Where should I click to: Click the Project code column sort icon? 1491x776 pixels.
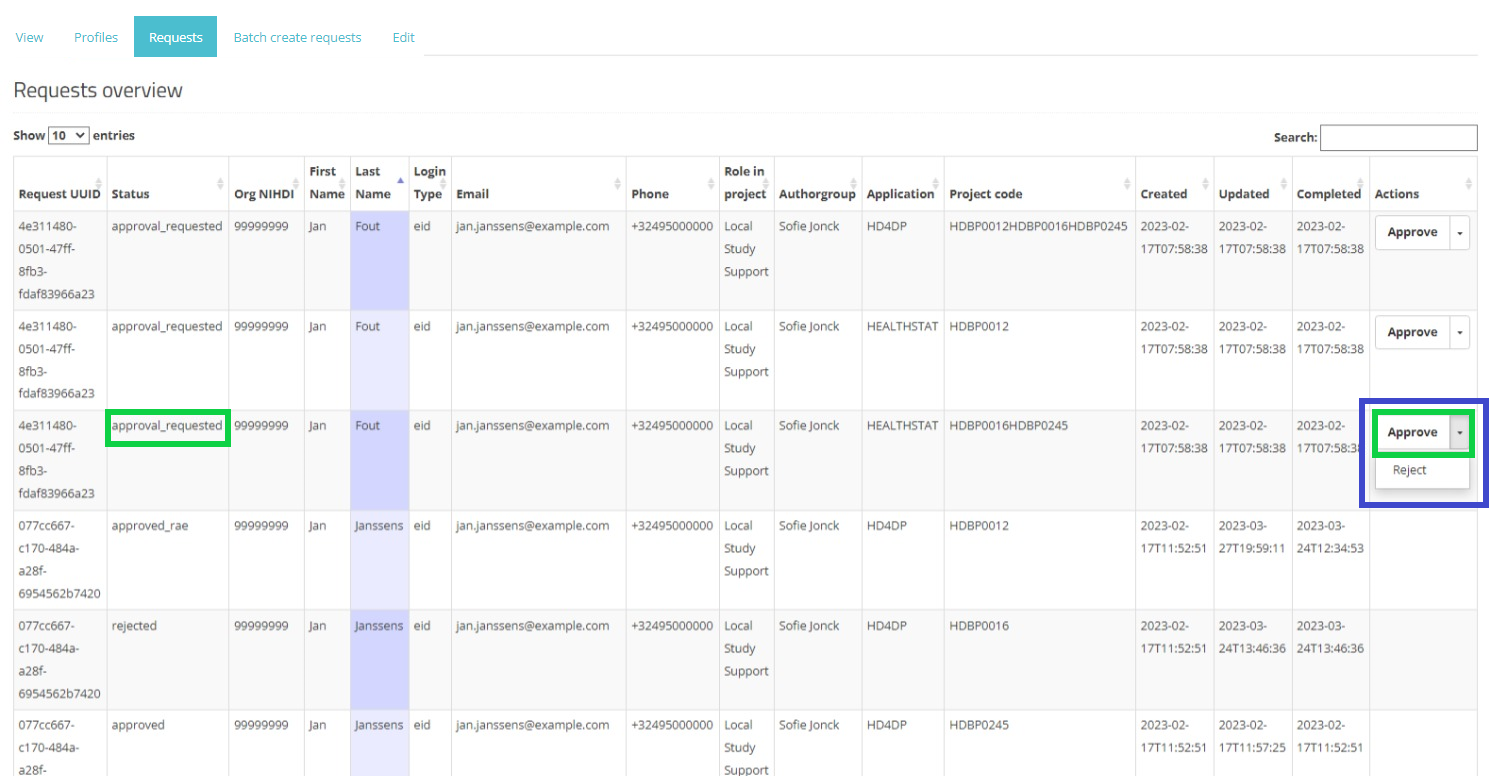pyautogui.click(x=1127, y=183)
